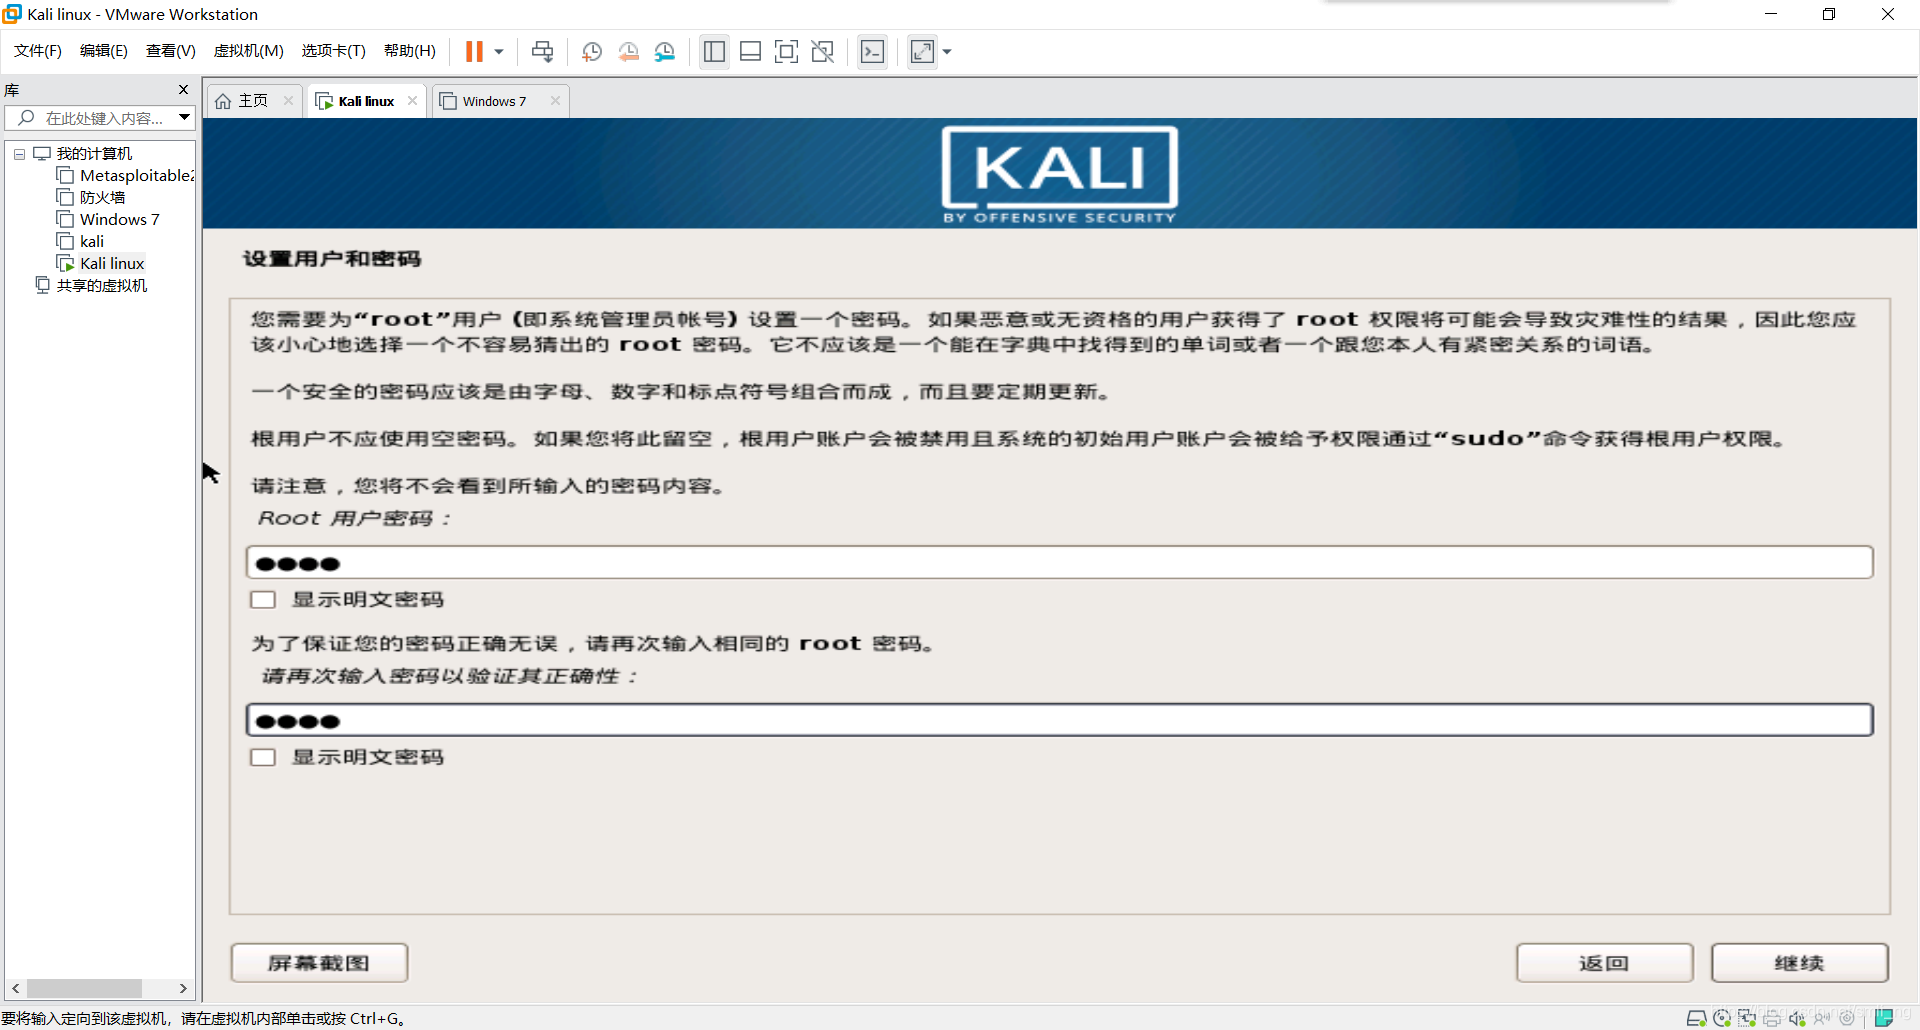Viewport: 1920px width, 1030px height.
Task: Open the snapshot manager
Action: click(x=665, y=51)
